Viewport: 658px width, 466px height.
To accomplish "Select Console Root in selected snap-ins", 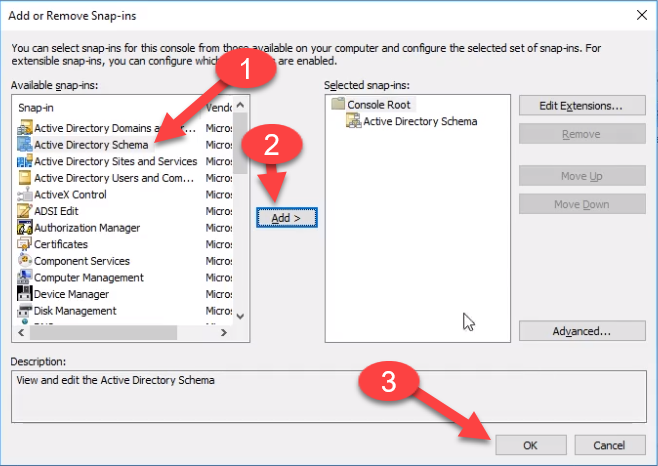I will (379, 104).
